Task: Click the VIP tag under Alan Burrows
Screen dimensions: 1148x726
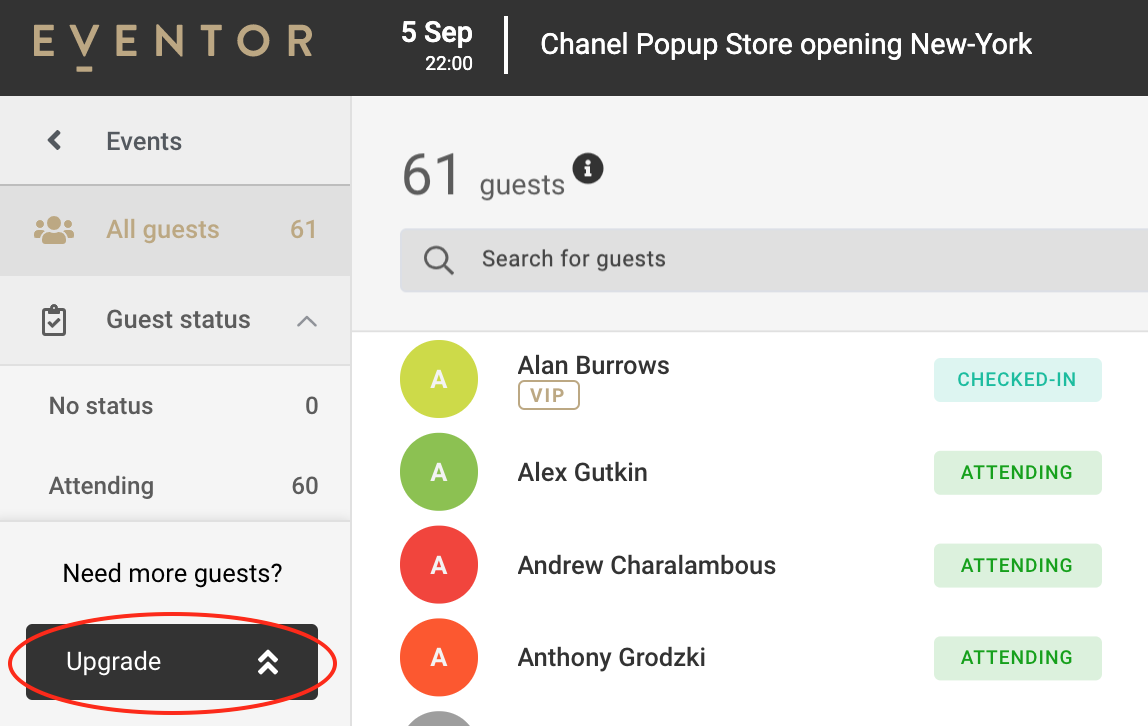Action: tap(548, 395)
